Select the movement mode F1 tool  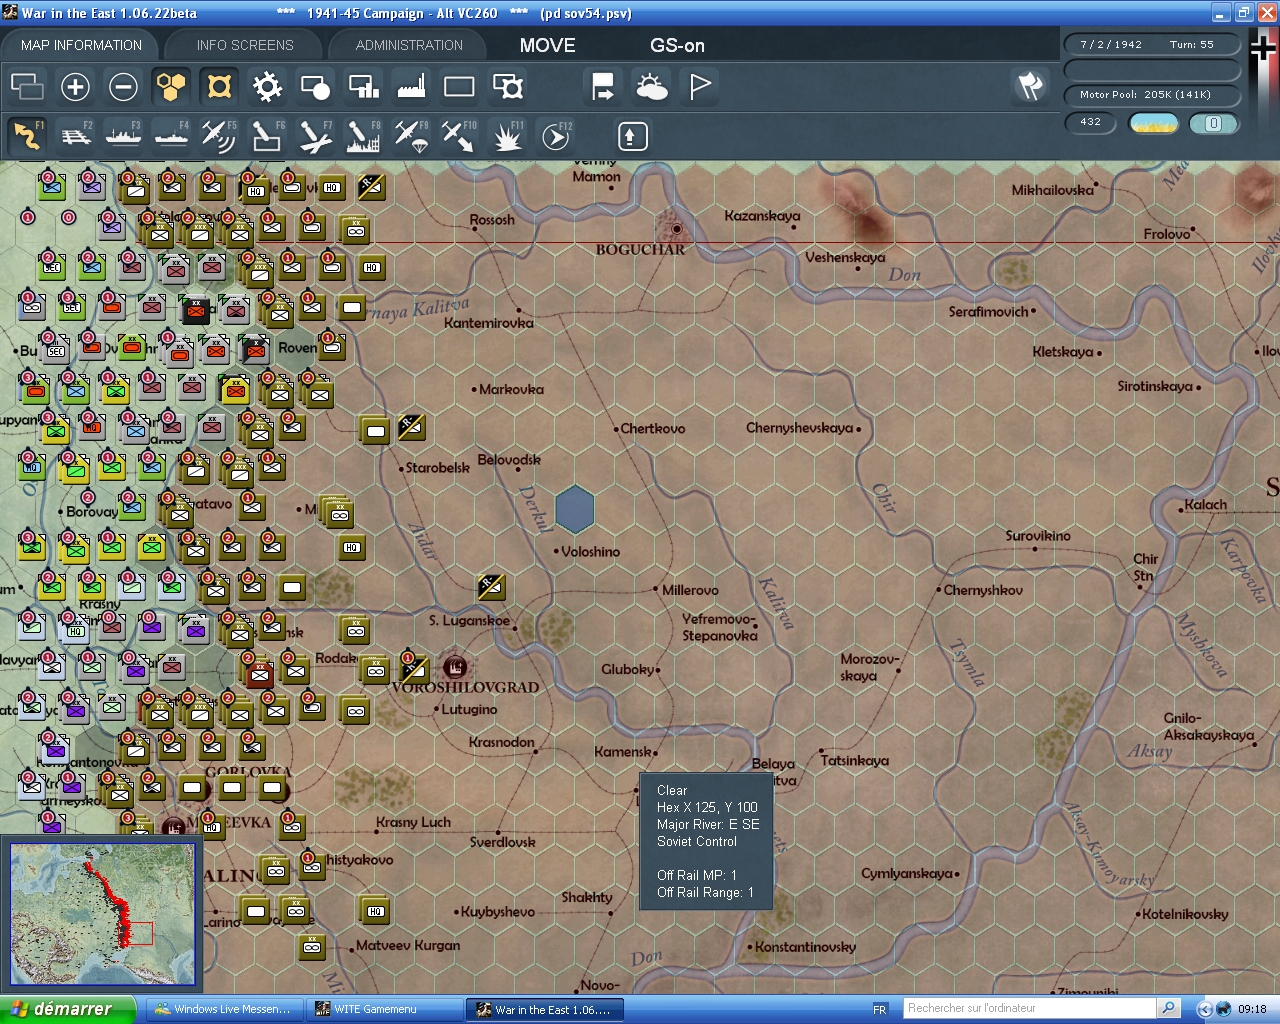27,135
